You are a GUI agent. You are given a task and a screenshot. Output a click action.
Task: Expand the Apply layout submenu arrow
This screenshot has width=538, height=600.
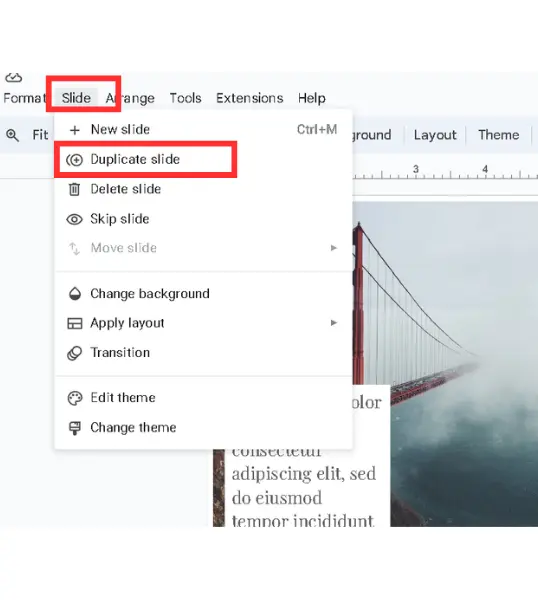point(334,323)
